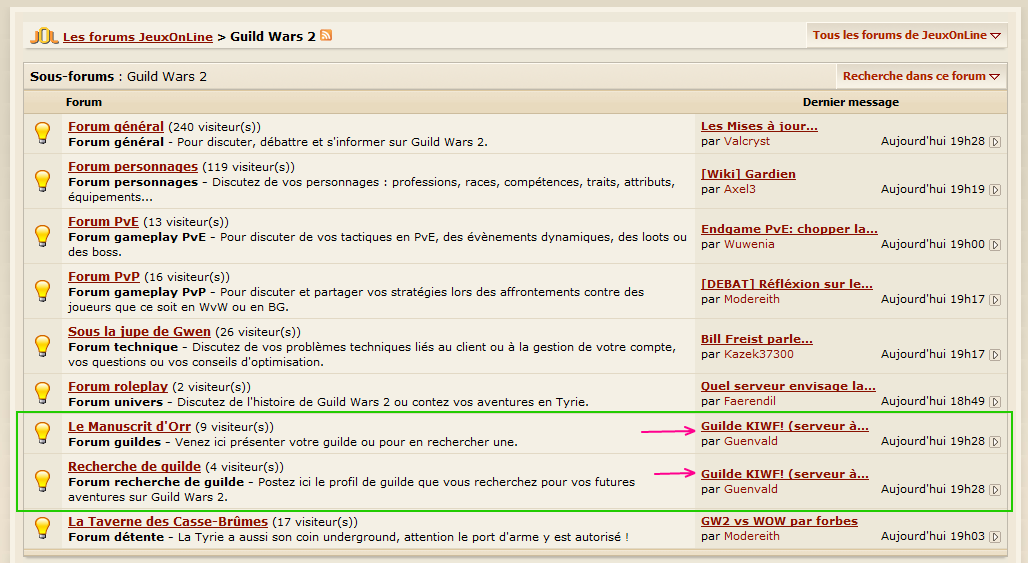Expand Recherche dans ce forum dropdown
Viewport: 1028px width, 563px height.
(x=921, y=76)
